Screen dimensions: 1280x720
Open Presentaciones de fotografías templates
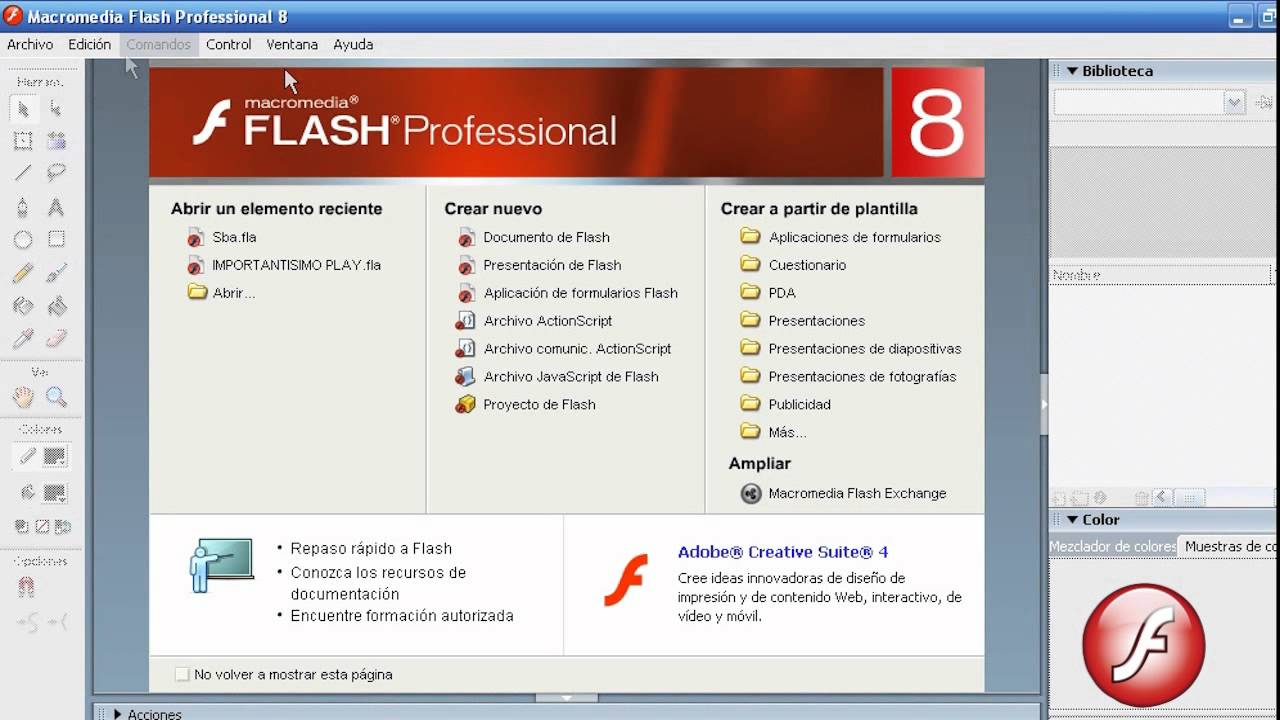tap(862, 377)
